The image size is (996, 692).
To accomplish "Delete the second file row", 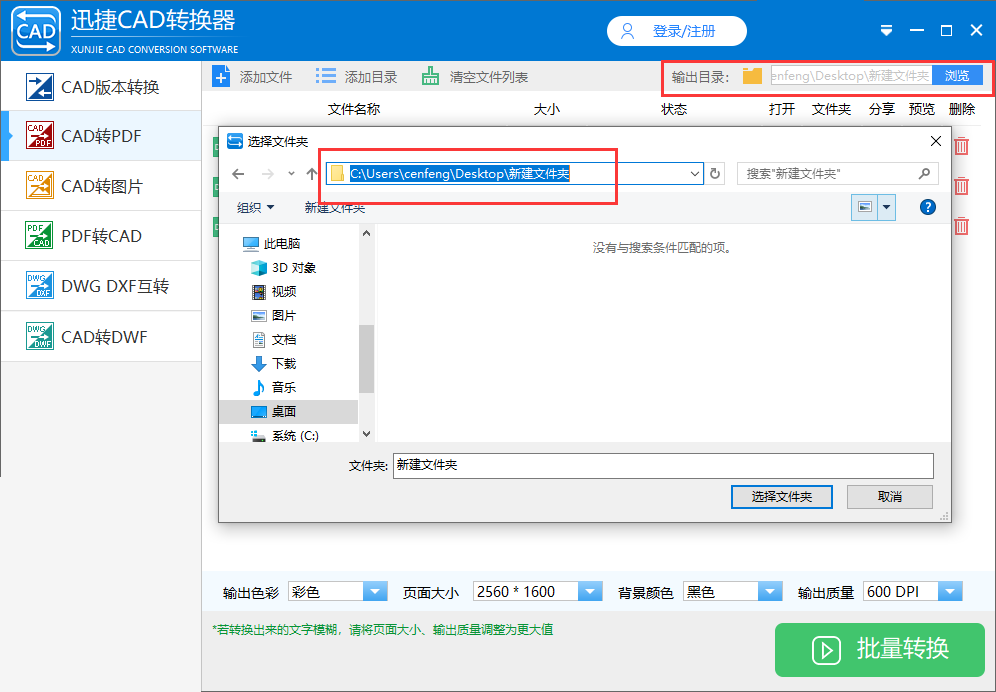I will coord(962,186).
